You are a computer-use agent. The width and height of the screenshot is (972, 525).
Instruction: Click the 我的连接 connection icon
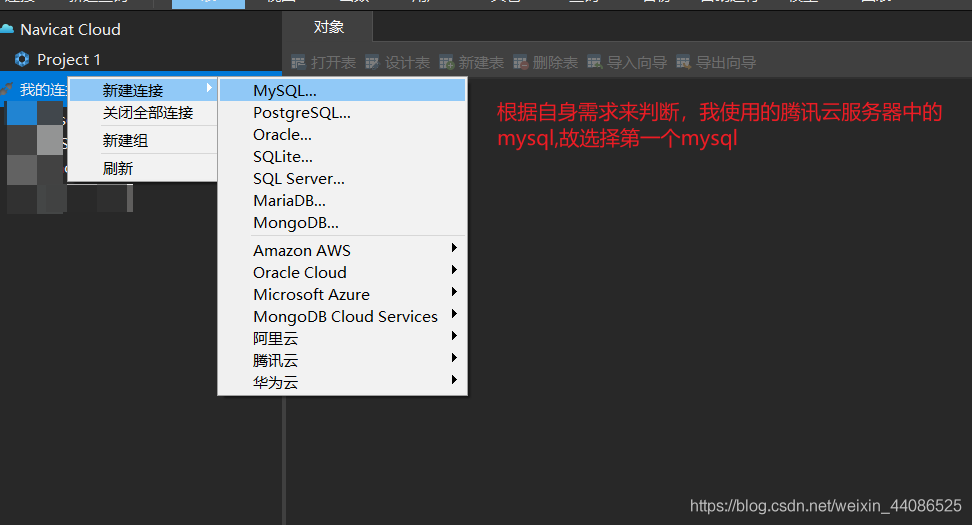[x=7, y=90]
